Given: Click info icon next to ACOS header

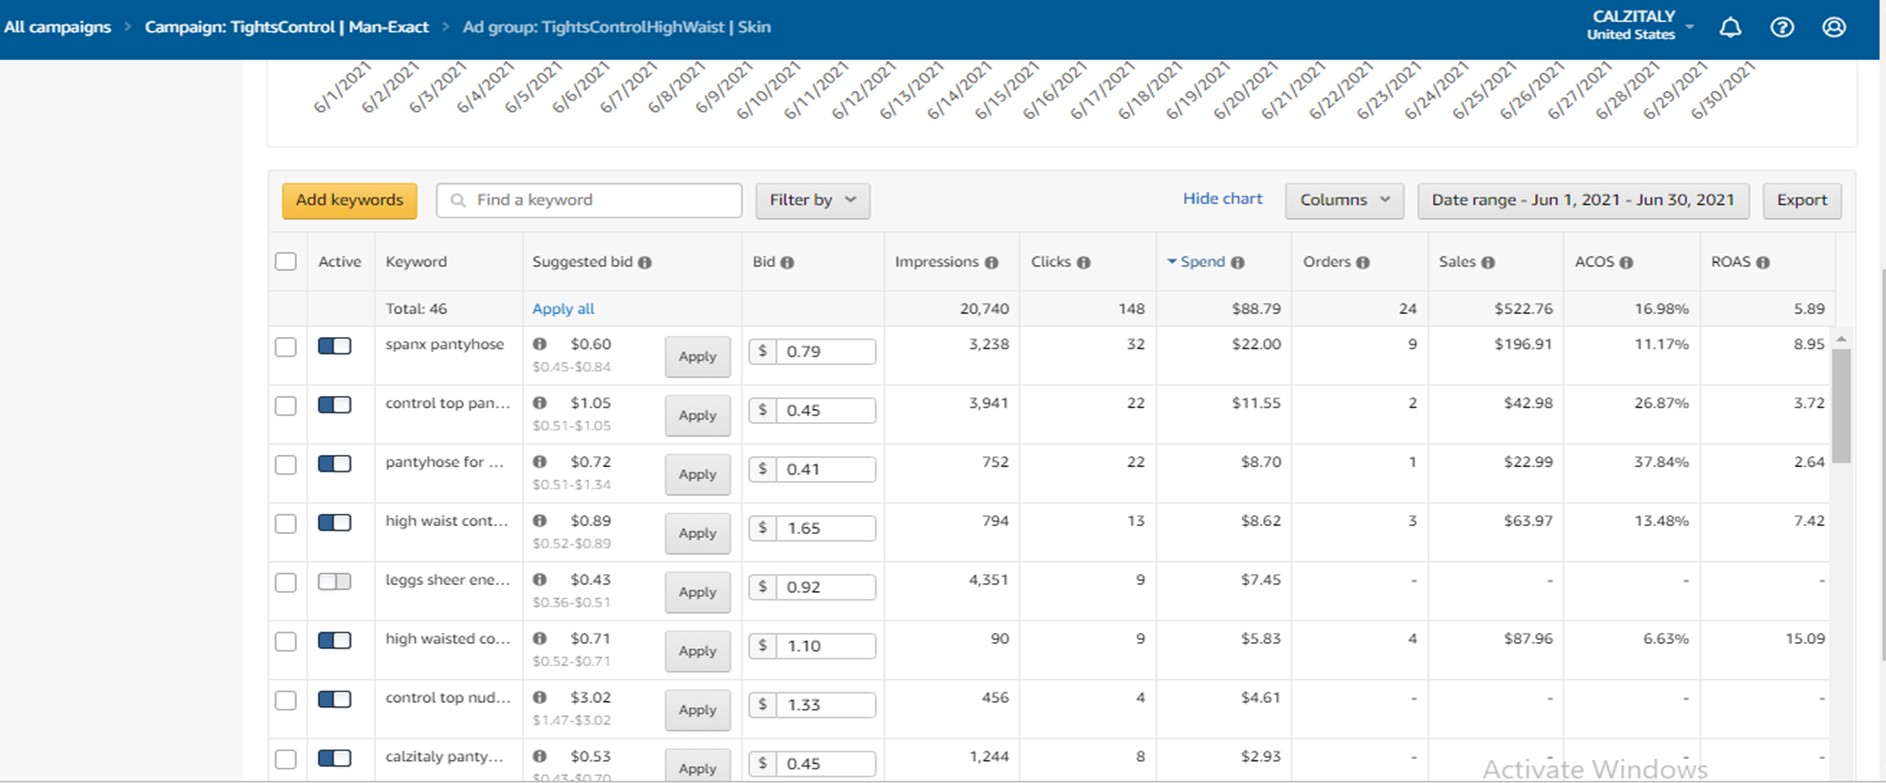Looking at the screenshot, I should click(1626, 262).
